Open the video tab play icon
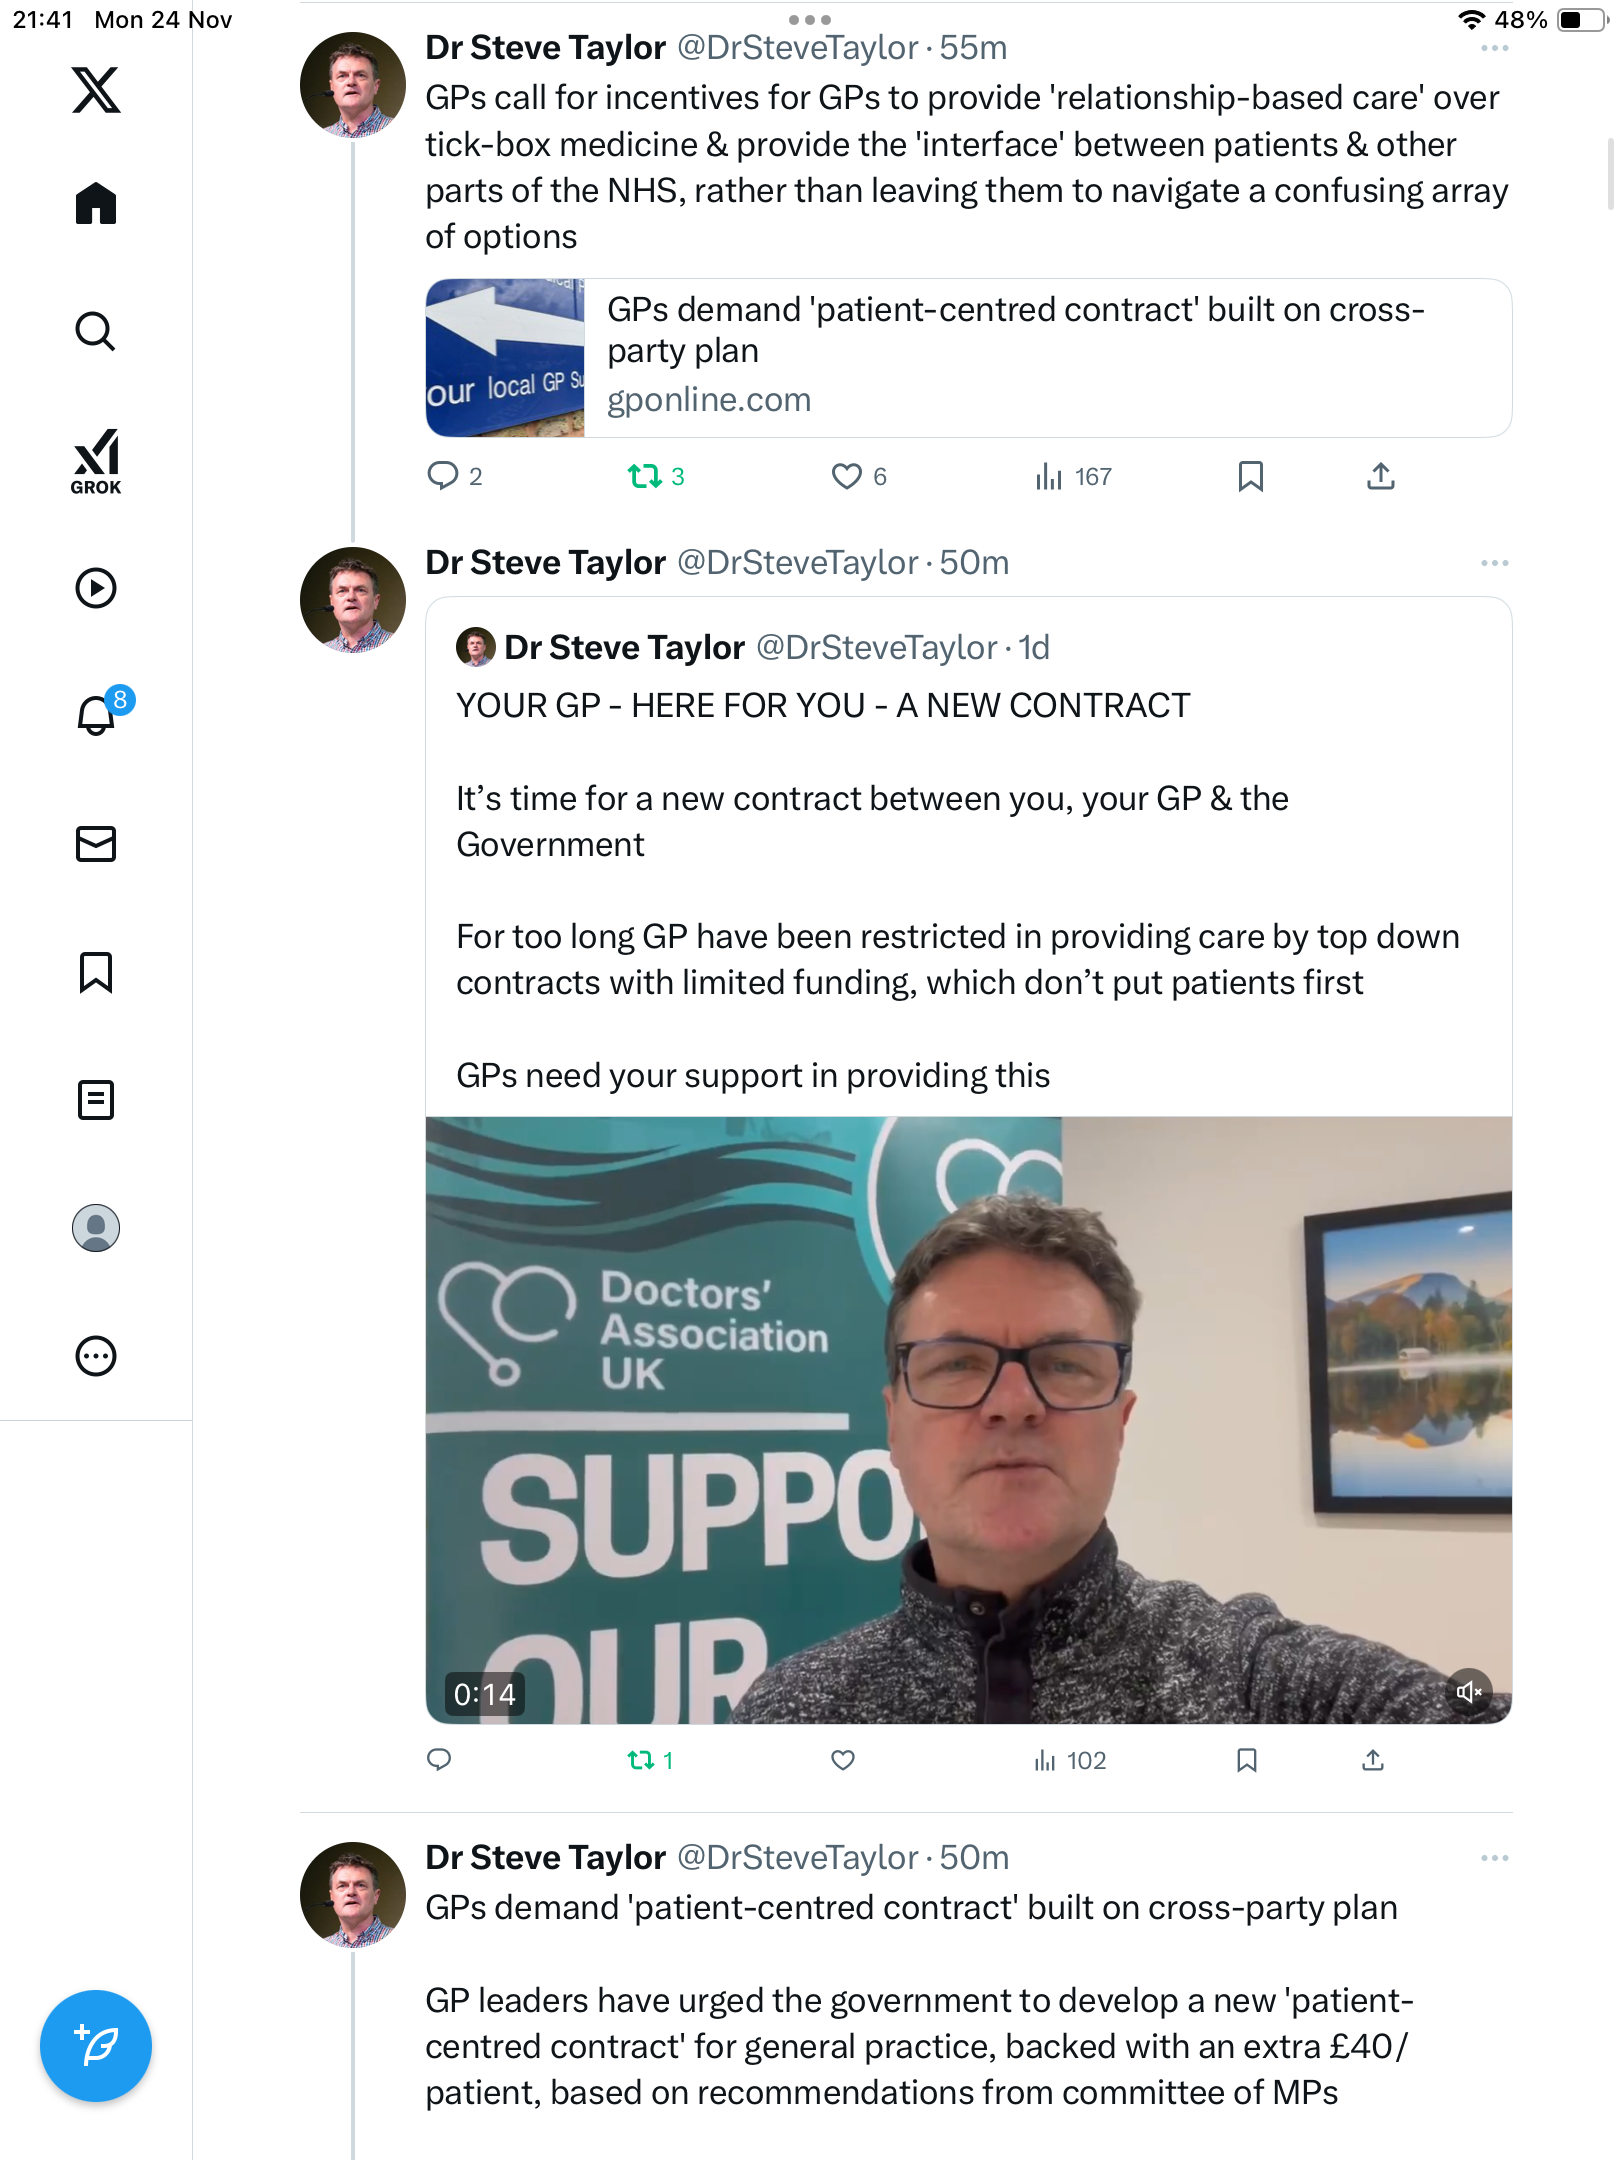Viewport: 1620px width, 2160px height. (96, 588)
